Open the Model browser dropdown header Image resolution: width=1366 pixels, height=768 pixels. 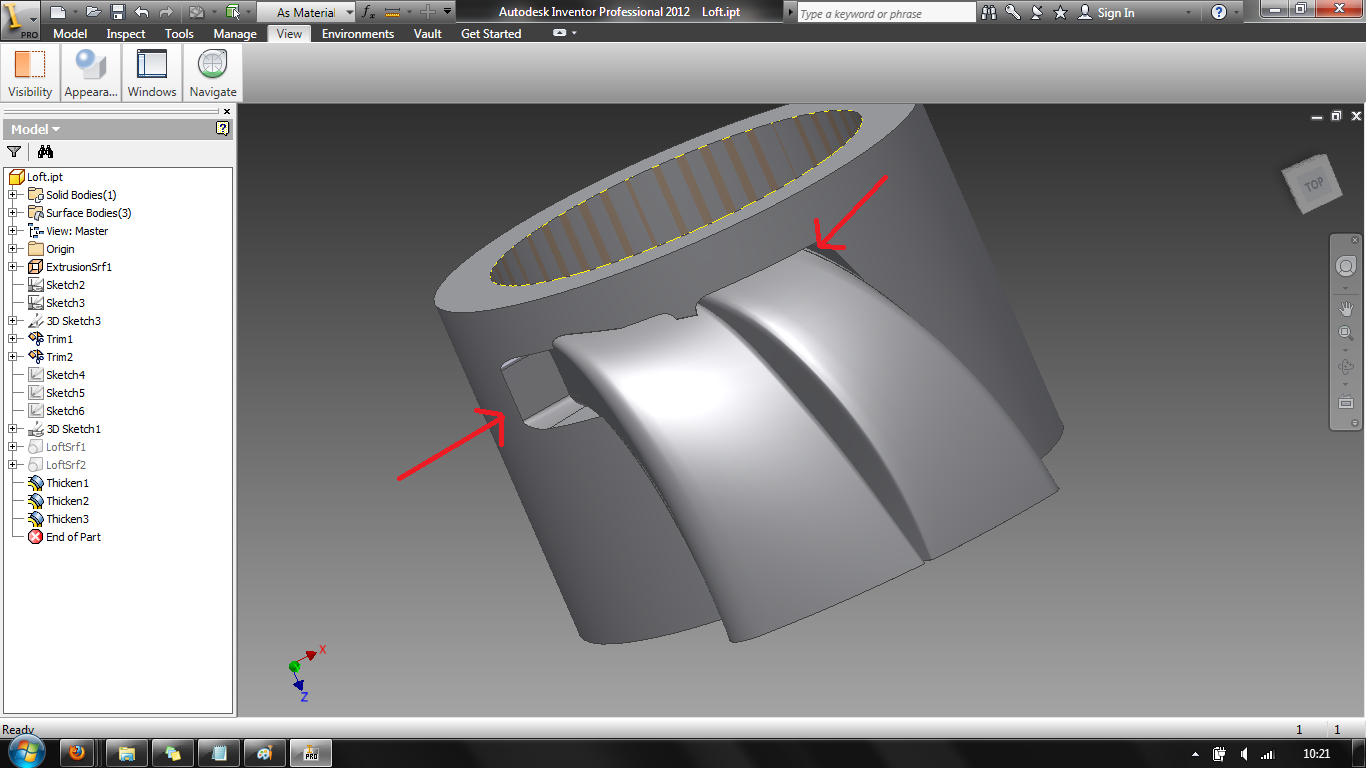[x=36, y=129]
